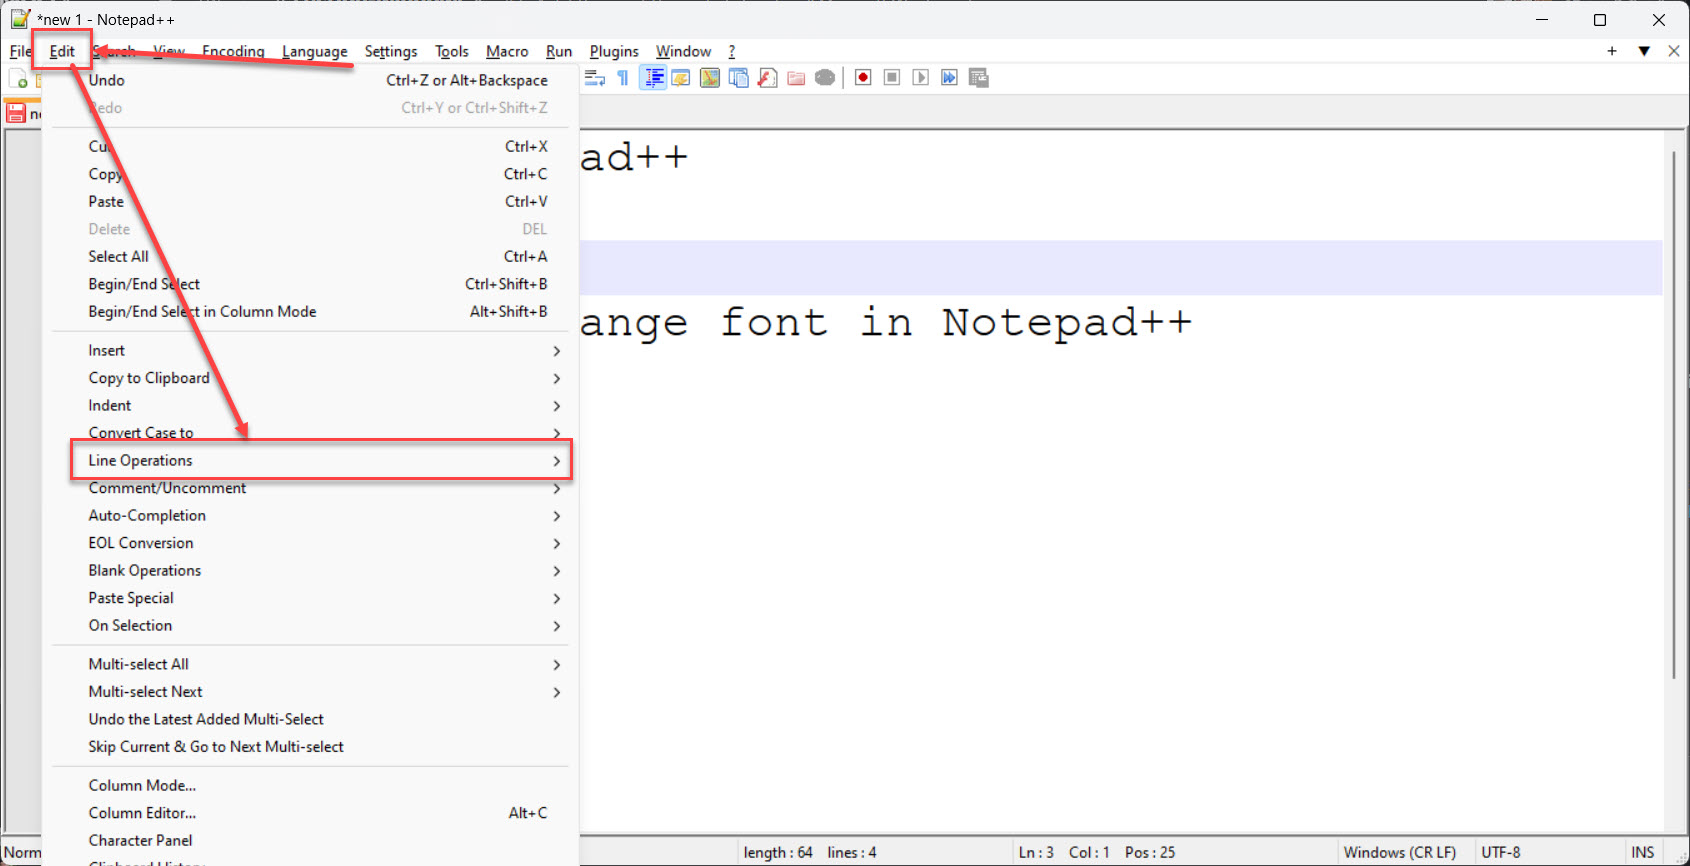Open the Window menu
The image size is (1690, 866).
point(684,51)
